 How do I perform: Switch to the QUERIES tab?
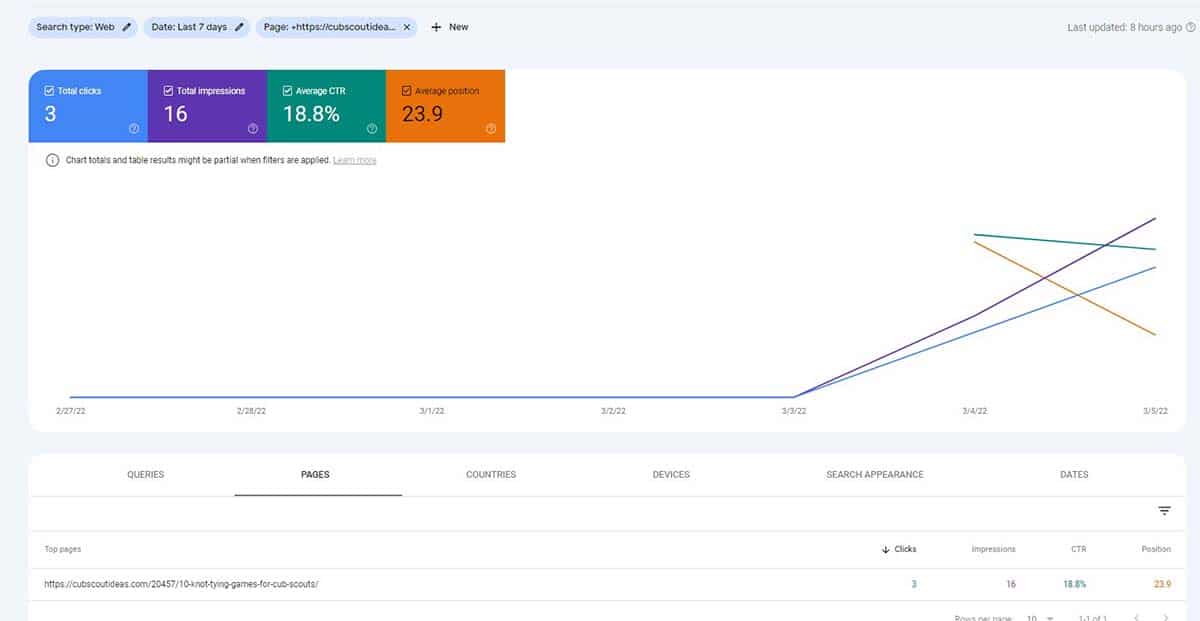(x=145, y=474)
